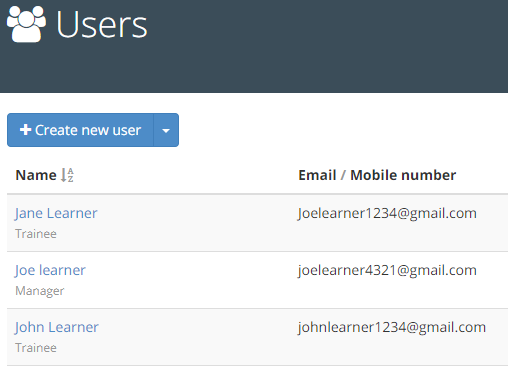Click the blank area of Joe learner's row

coord(193,280)
